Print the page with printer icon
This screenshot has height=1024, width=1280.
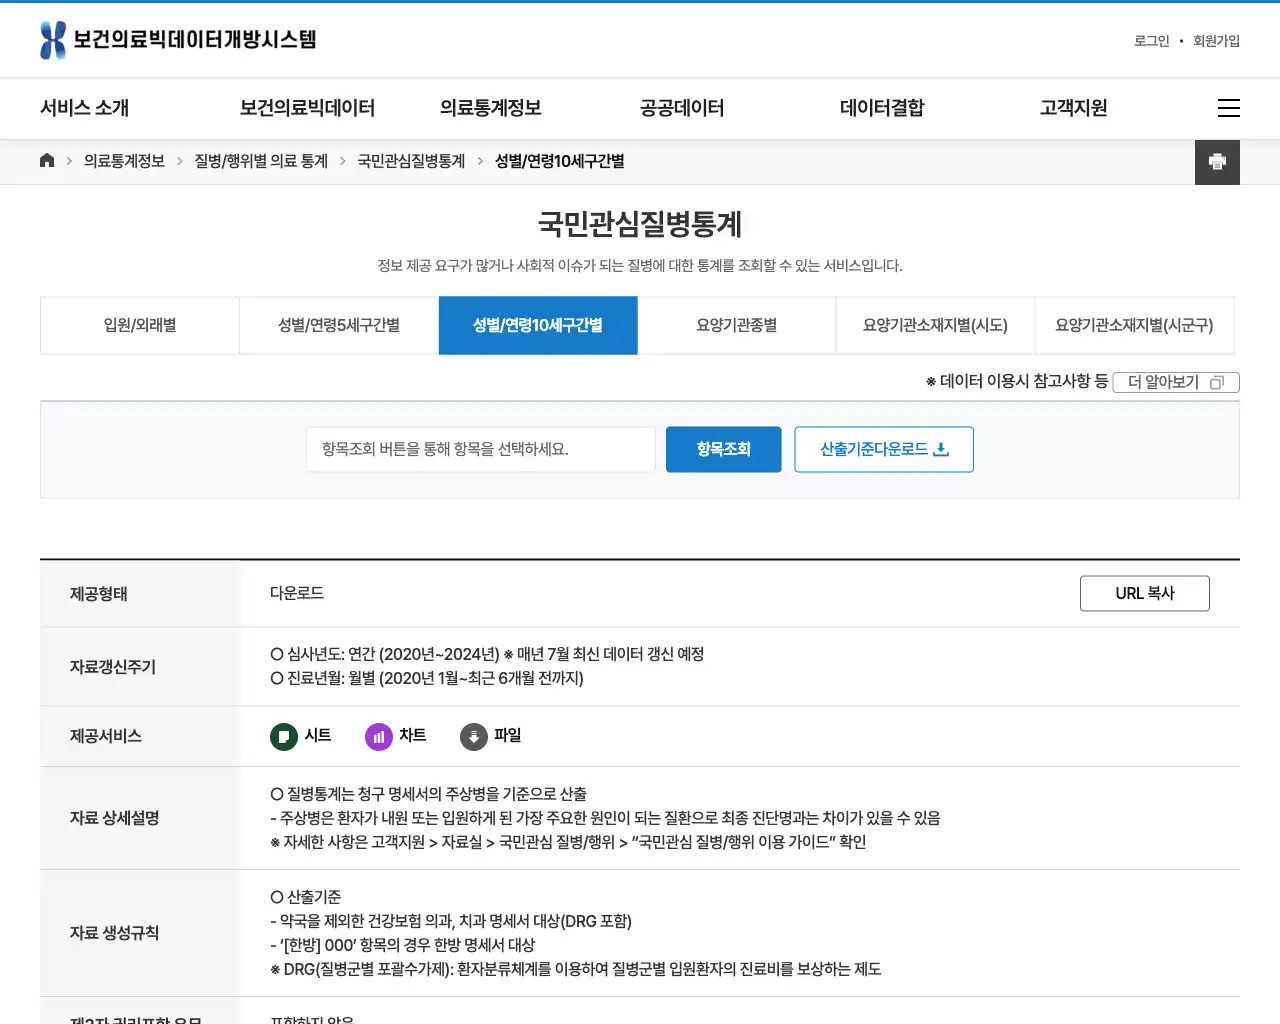pyautogui.click(x=1217, y=162)
